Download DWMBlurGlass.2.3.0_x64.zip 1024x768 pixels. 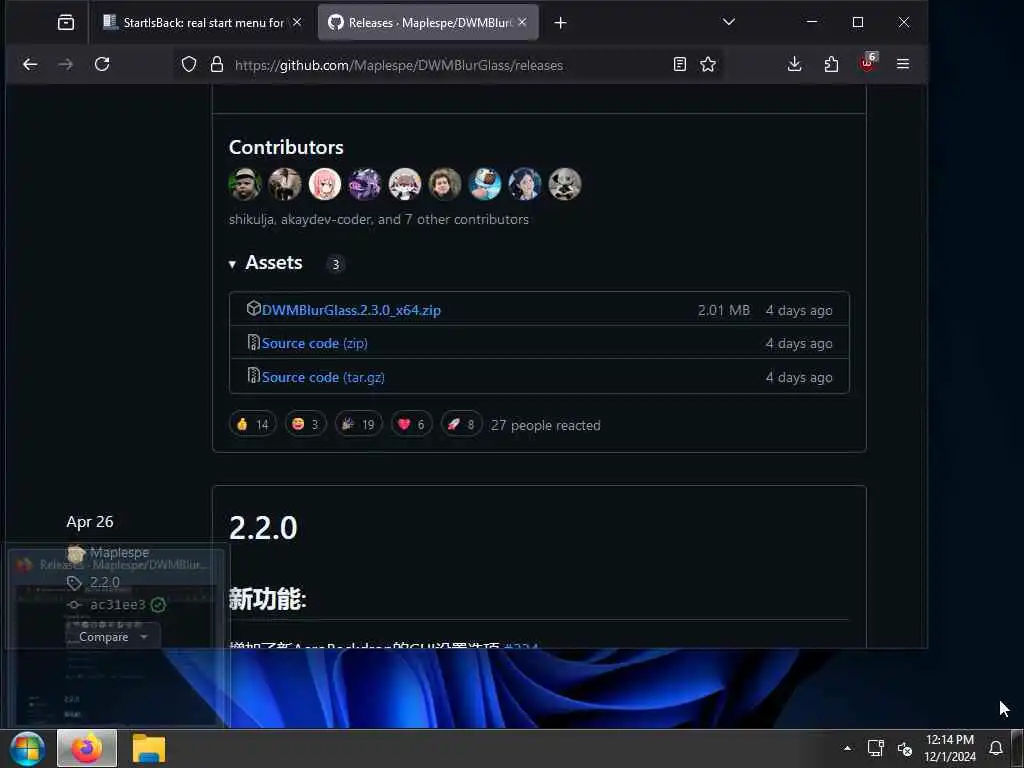coord(351,310)
